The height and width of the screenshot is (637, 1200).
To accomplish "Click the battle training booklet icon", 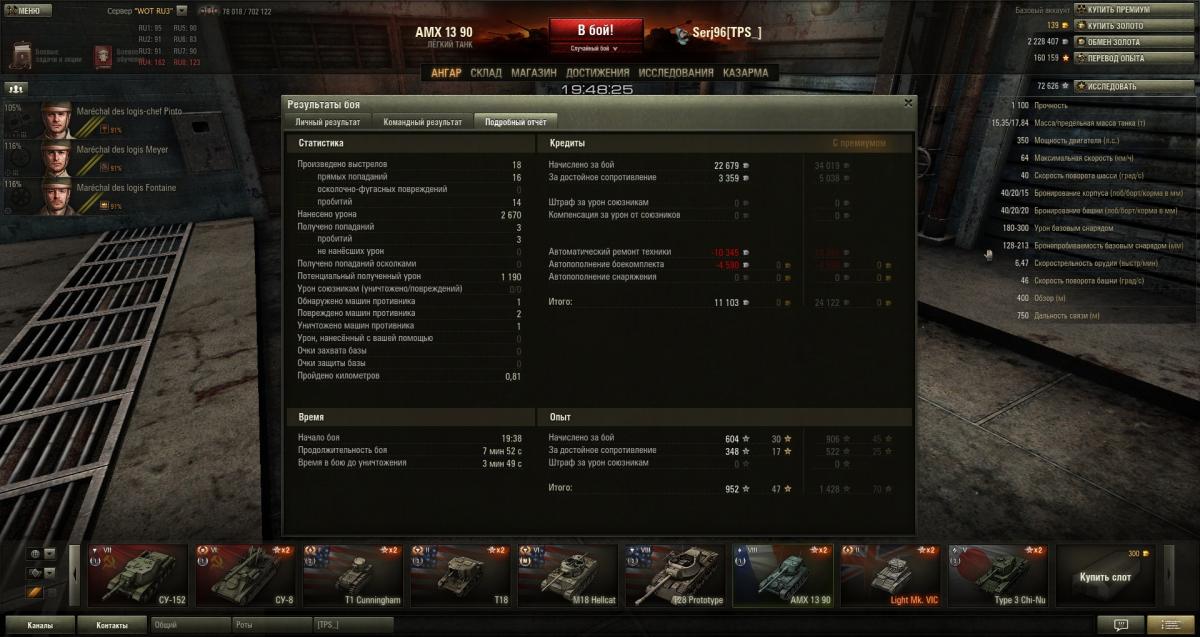I will [103, 56].
